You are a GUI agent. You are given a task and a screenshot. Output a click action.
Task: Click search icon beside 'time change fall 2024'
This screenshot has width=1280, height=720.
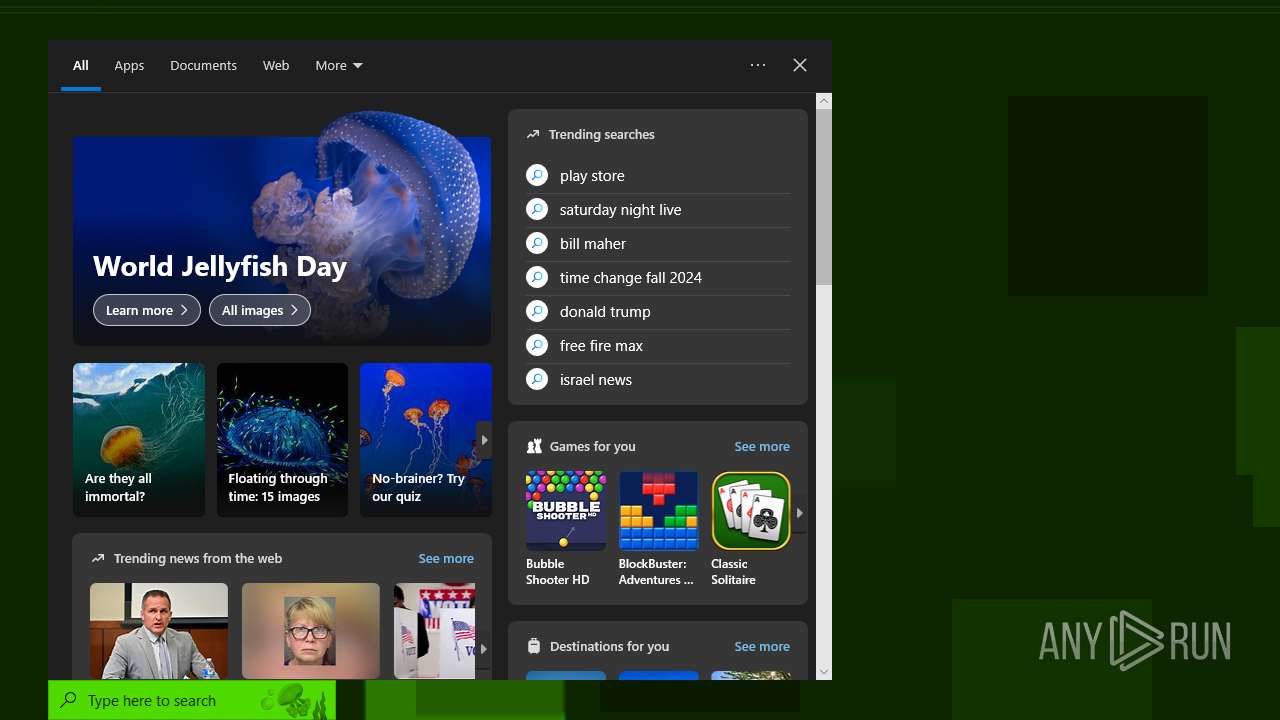(x=537, y=277)
